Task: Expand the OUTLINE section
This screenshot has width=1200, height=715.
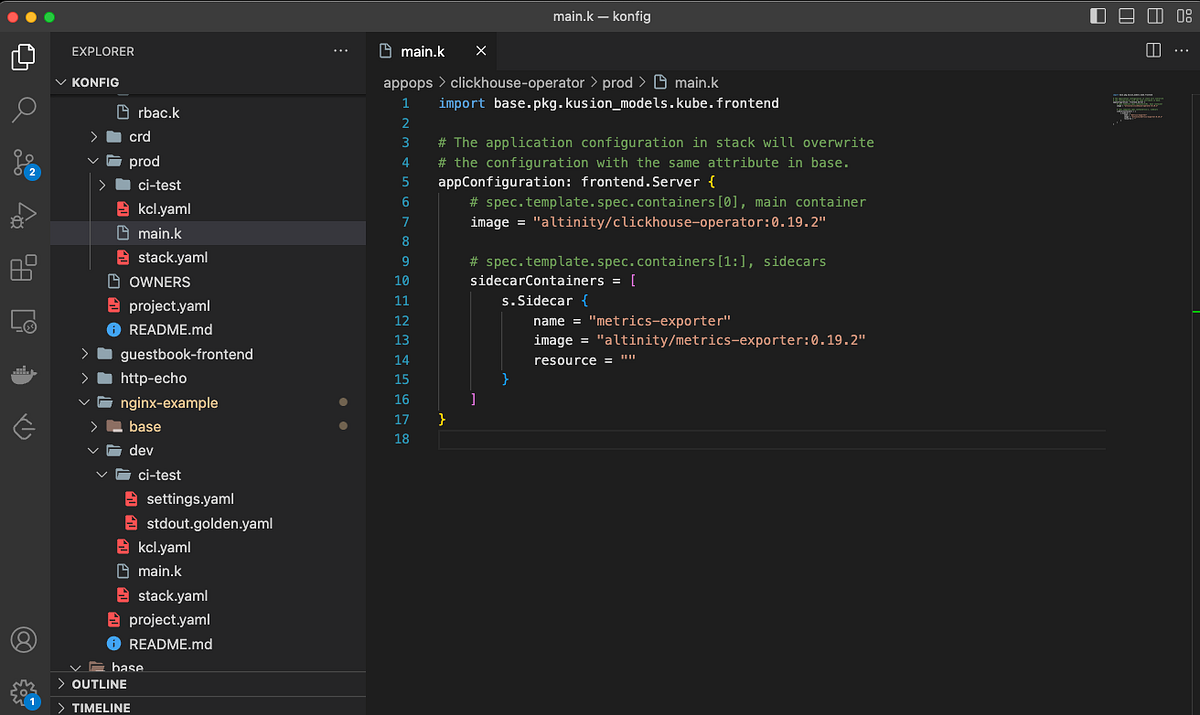Action: coord(100,684)
